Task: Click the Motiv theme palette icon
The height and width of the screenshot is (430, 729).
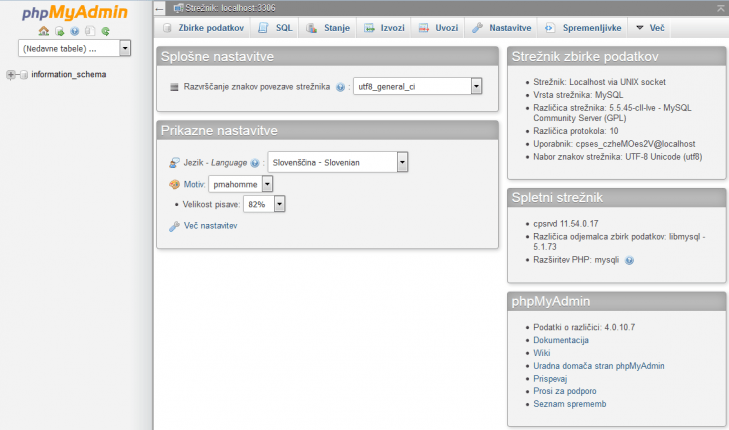Action: point(174,185)
